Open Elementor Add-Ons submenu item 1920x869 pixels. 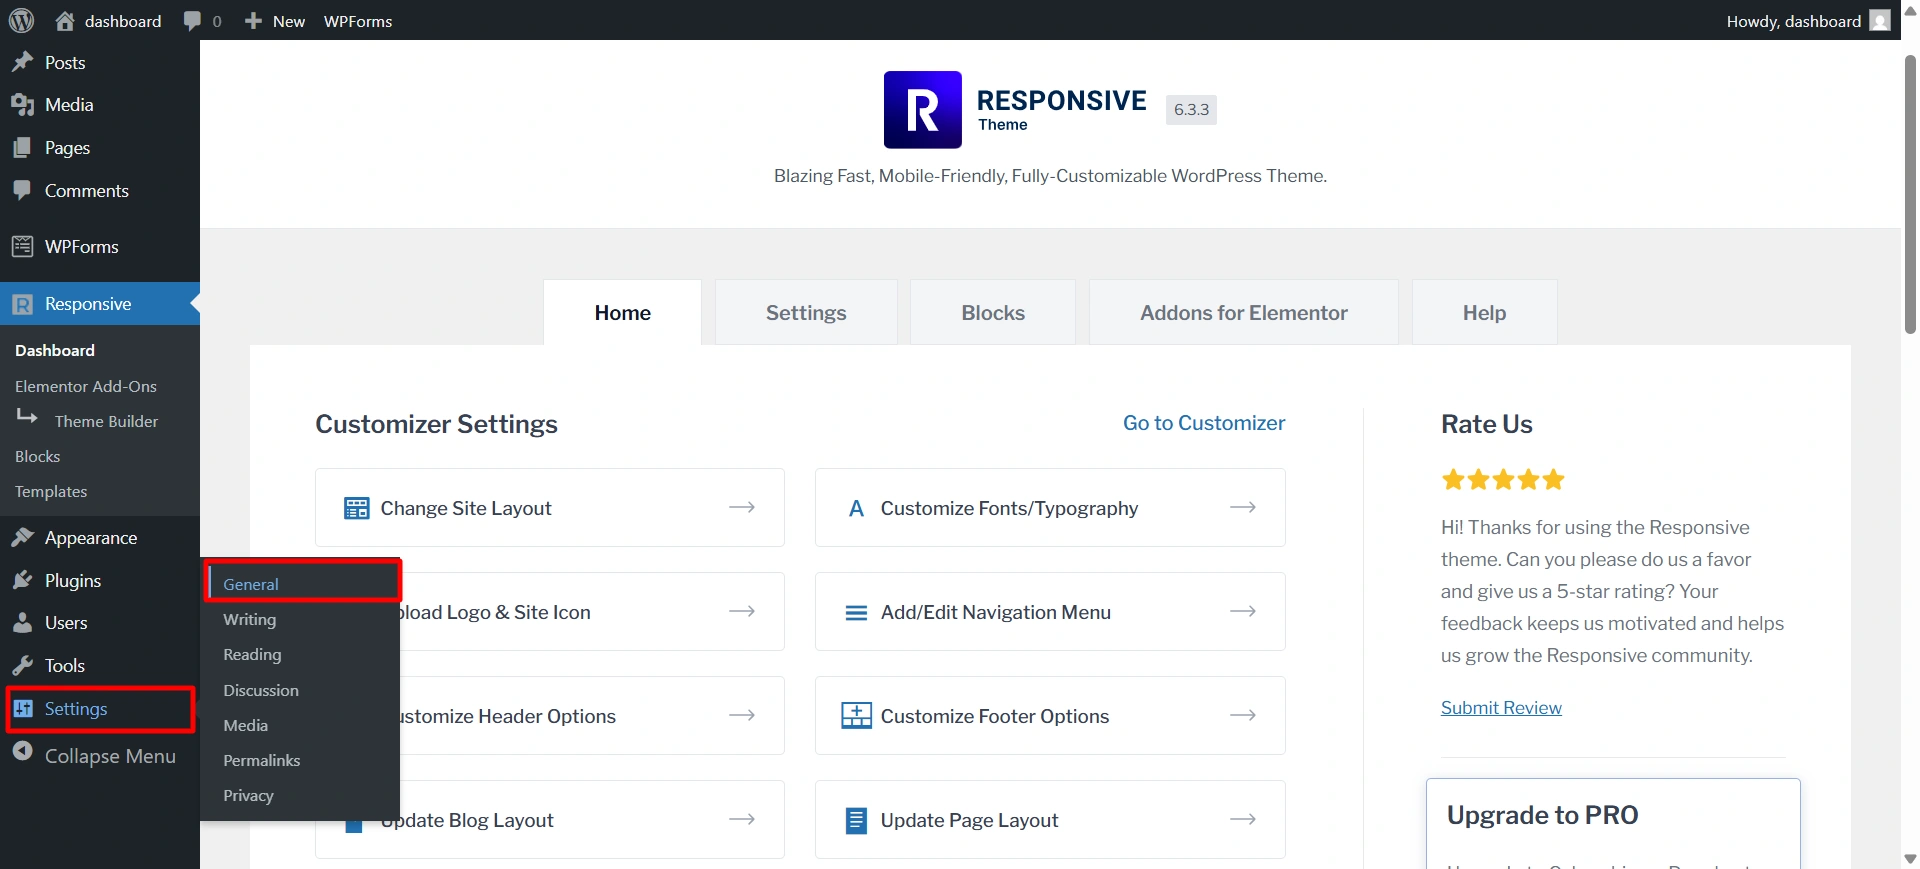(x=86, y=386)
